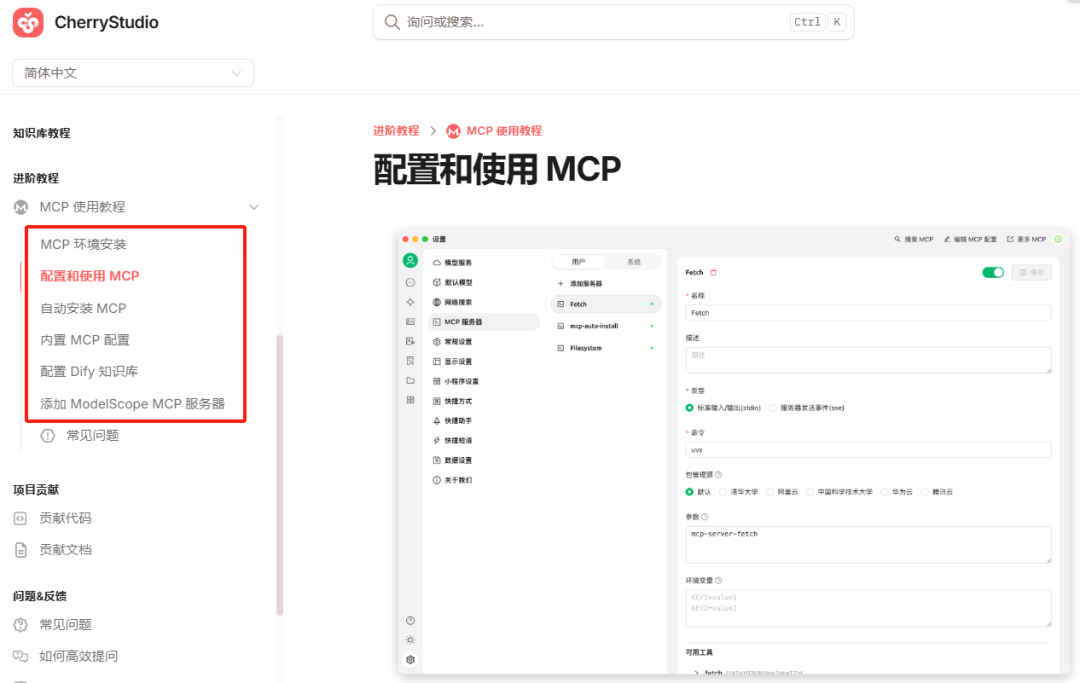Click the sidebar vertical scrollbar

point(280,475)
